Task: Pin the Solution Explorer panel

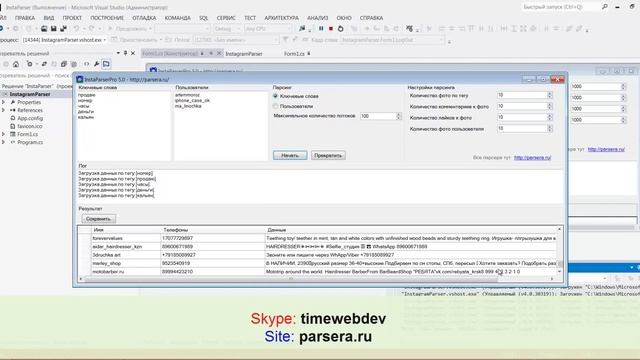Action: click(126, 53)
